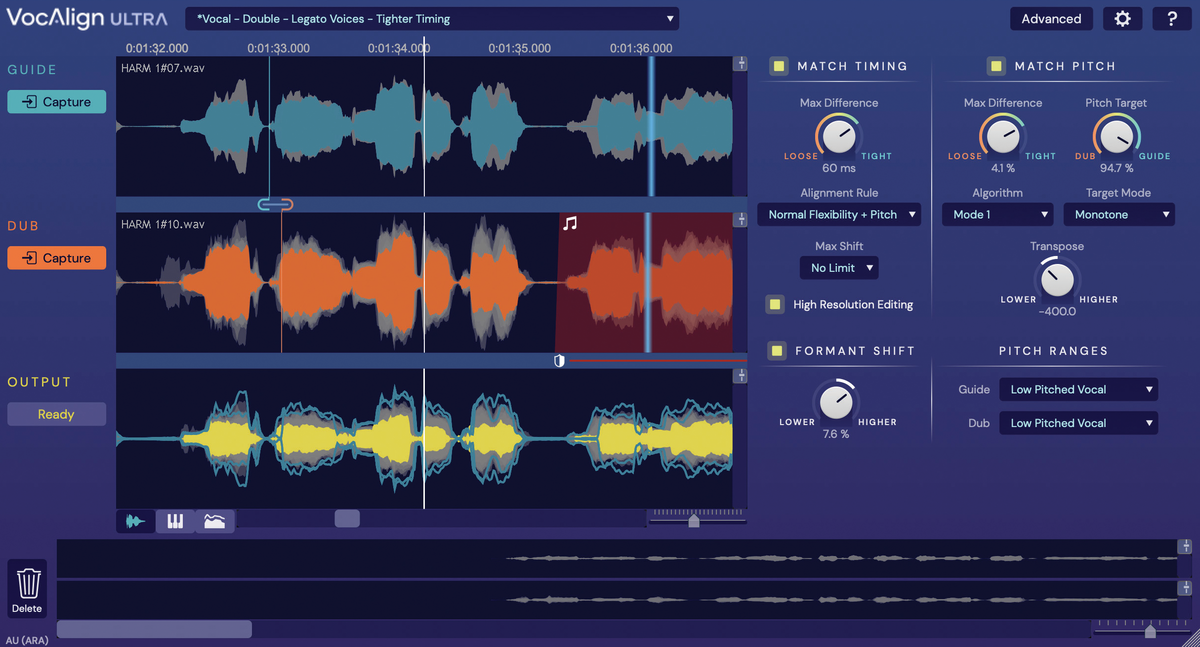The height and width of the screenshot is (647, 1200).
Task: Open the settings gear
Action: click(1122, 18)
